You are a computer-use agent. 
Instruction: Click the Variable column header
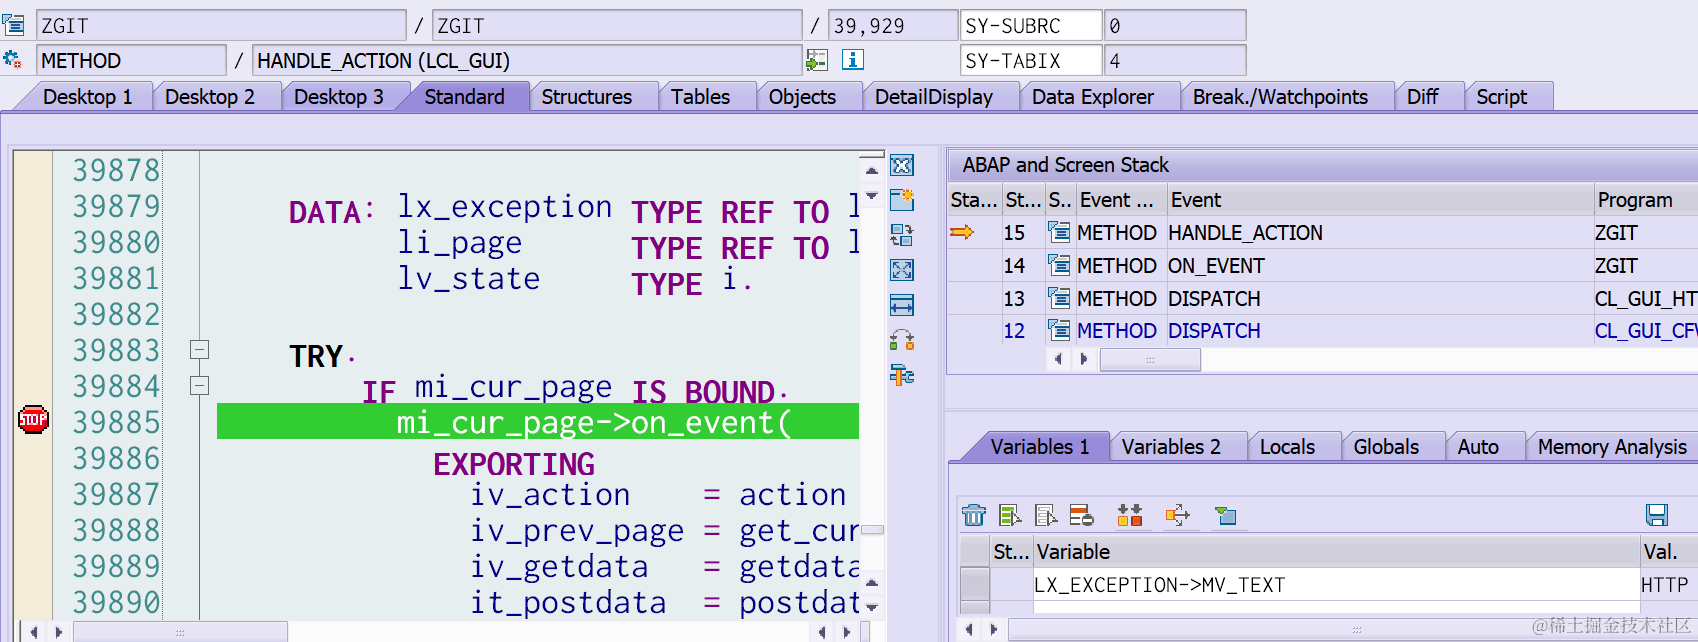tap(1335, 551)
